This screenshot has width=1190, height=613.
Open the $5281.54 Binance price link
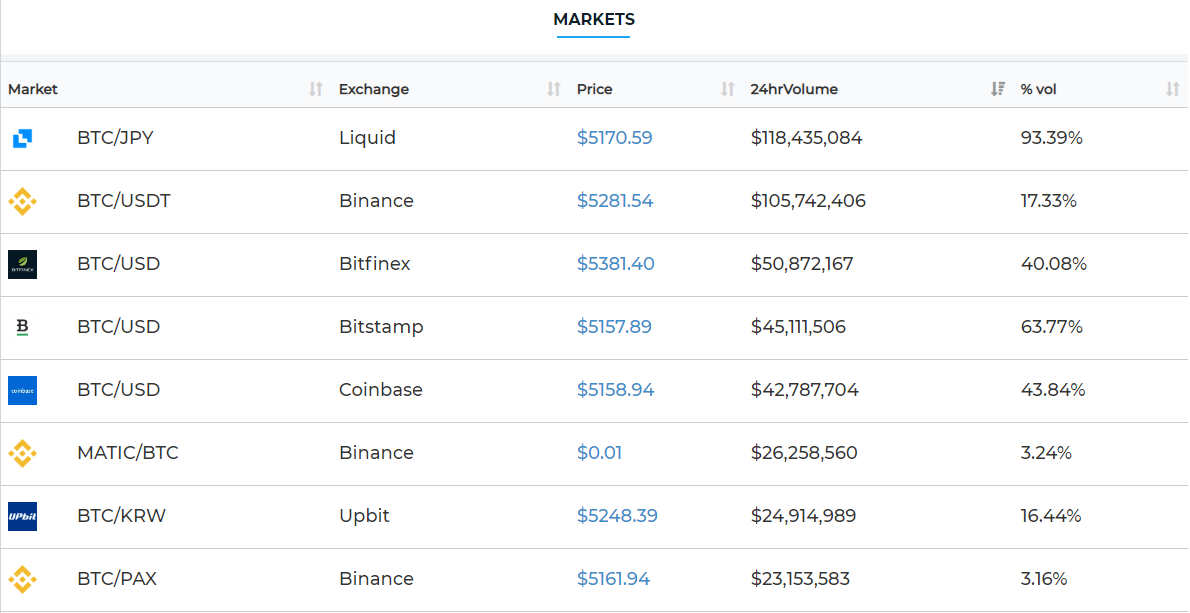coord(615,201)
